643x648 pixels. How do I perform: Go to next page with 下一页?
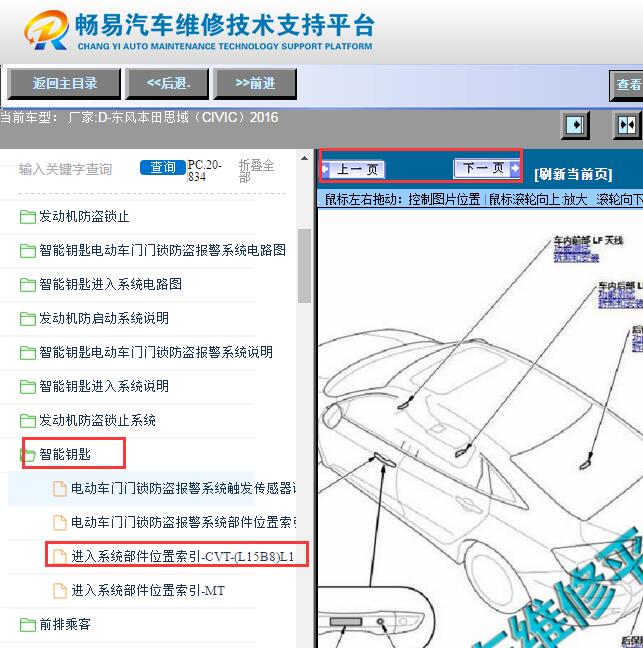point(486,168)
